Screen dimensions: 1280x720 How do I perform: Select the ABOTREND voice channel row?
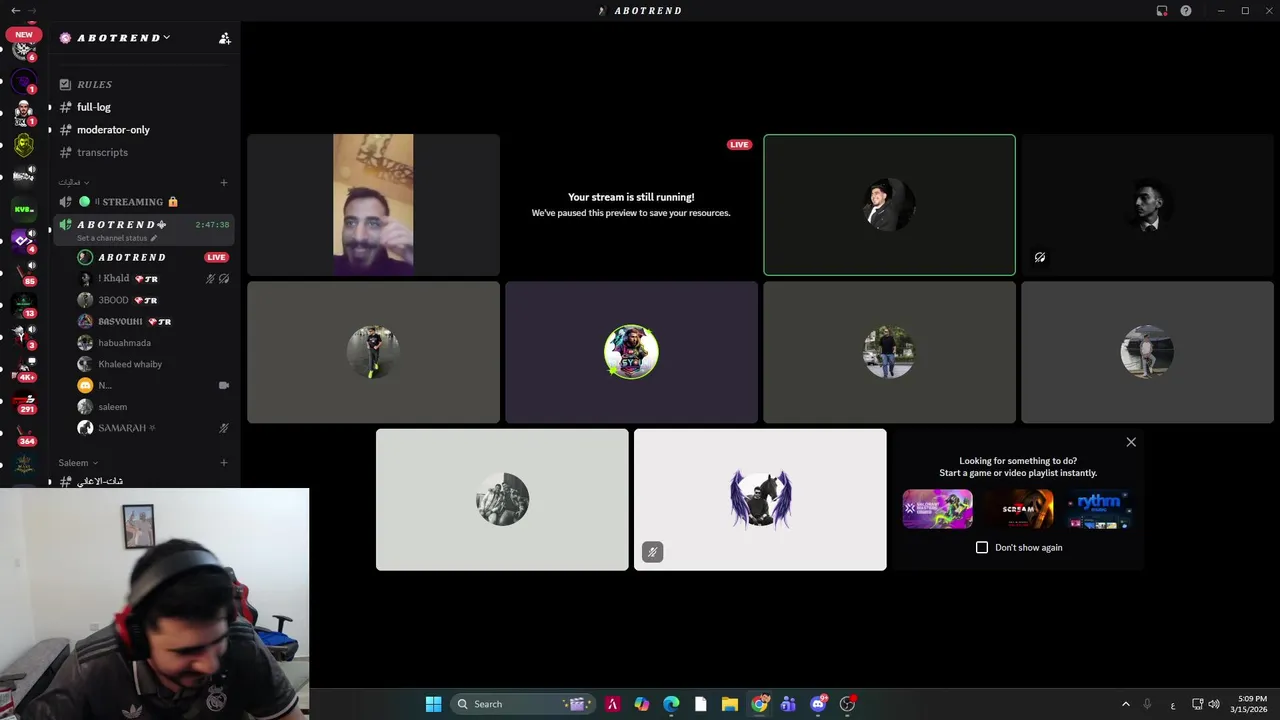[x=145, y=230]
